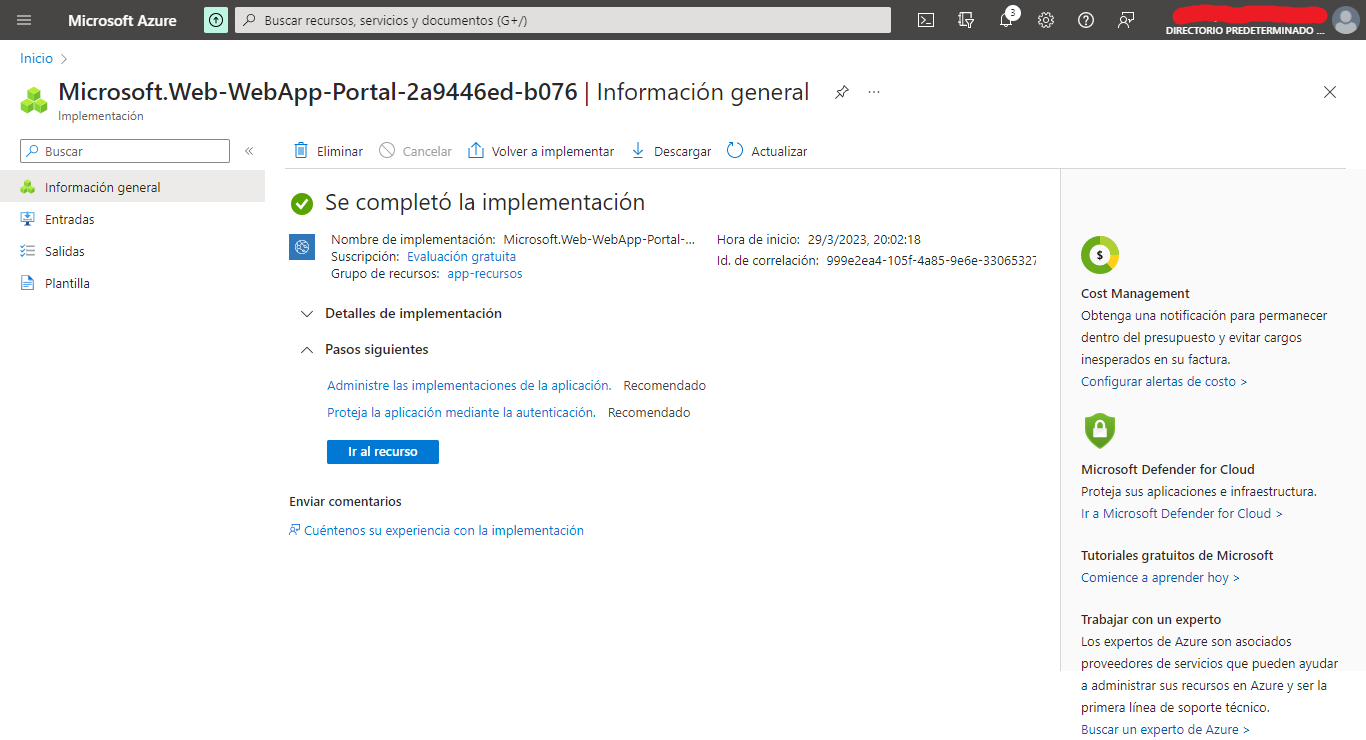Open Comience a aprender hoy link

click(x=1160, y=578)
